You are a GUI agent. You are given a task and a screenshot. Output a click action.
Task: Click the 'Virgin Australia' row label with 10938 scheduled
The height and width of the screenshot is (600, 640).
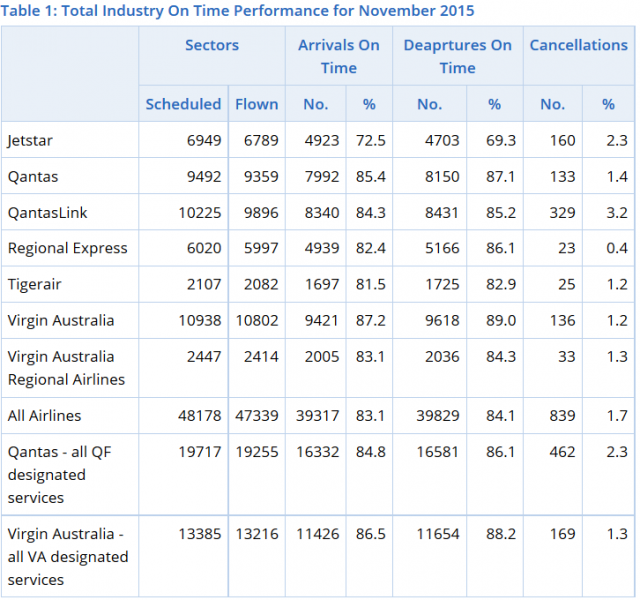pyautogui.click(x=60, y=321)
